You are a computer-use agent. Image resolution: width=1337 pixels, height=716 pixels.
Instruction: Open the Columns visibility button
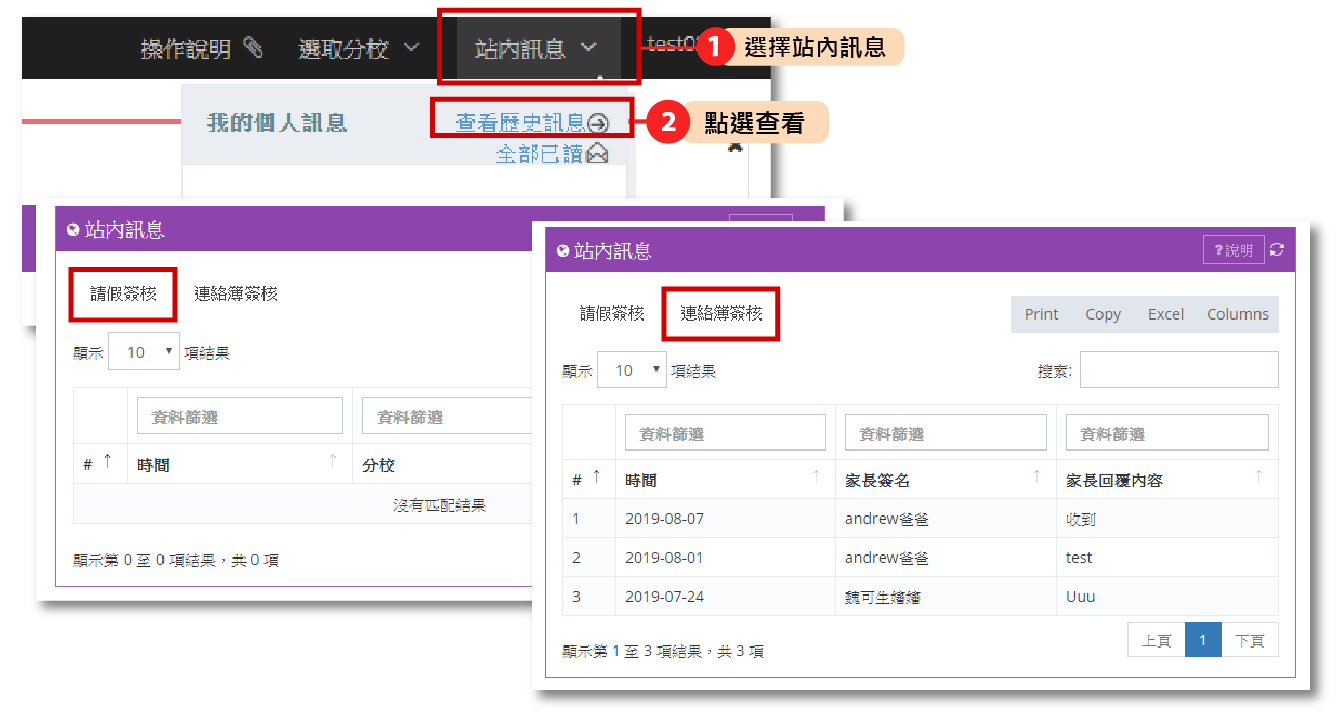click(1237, 314)
